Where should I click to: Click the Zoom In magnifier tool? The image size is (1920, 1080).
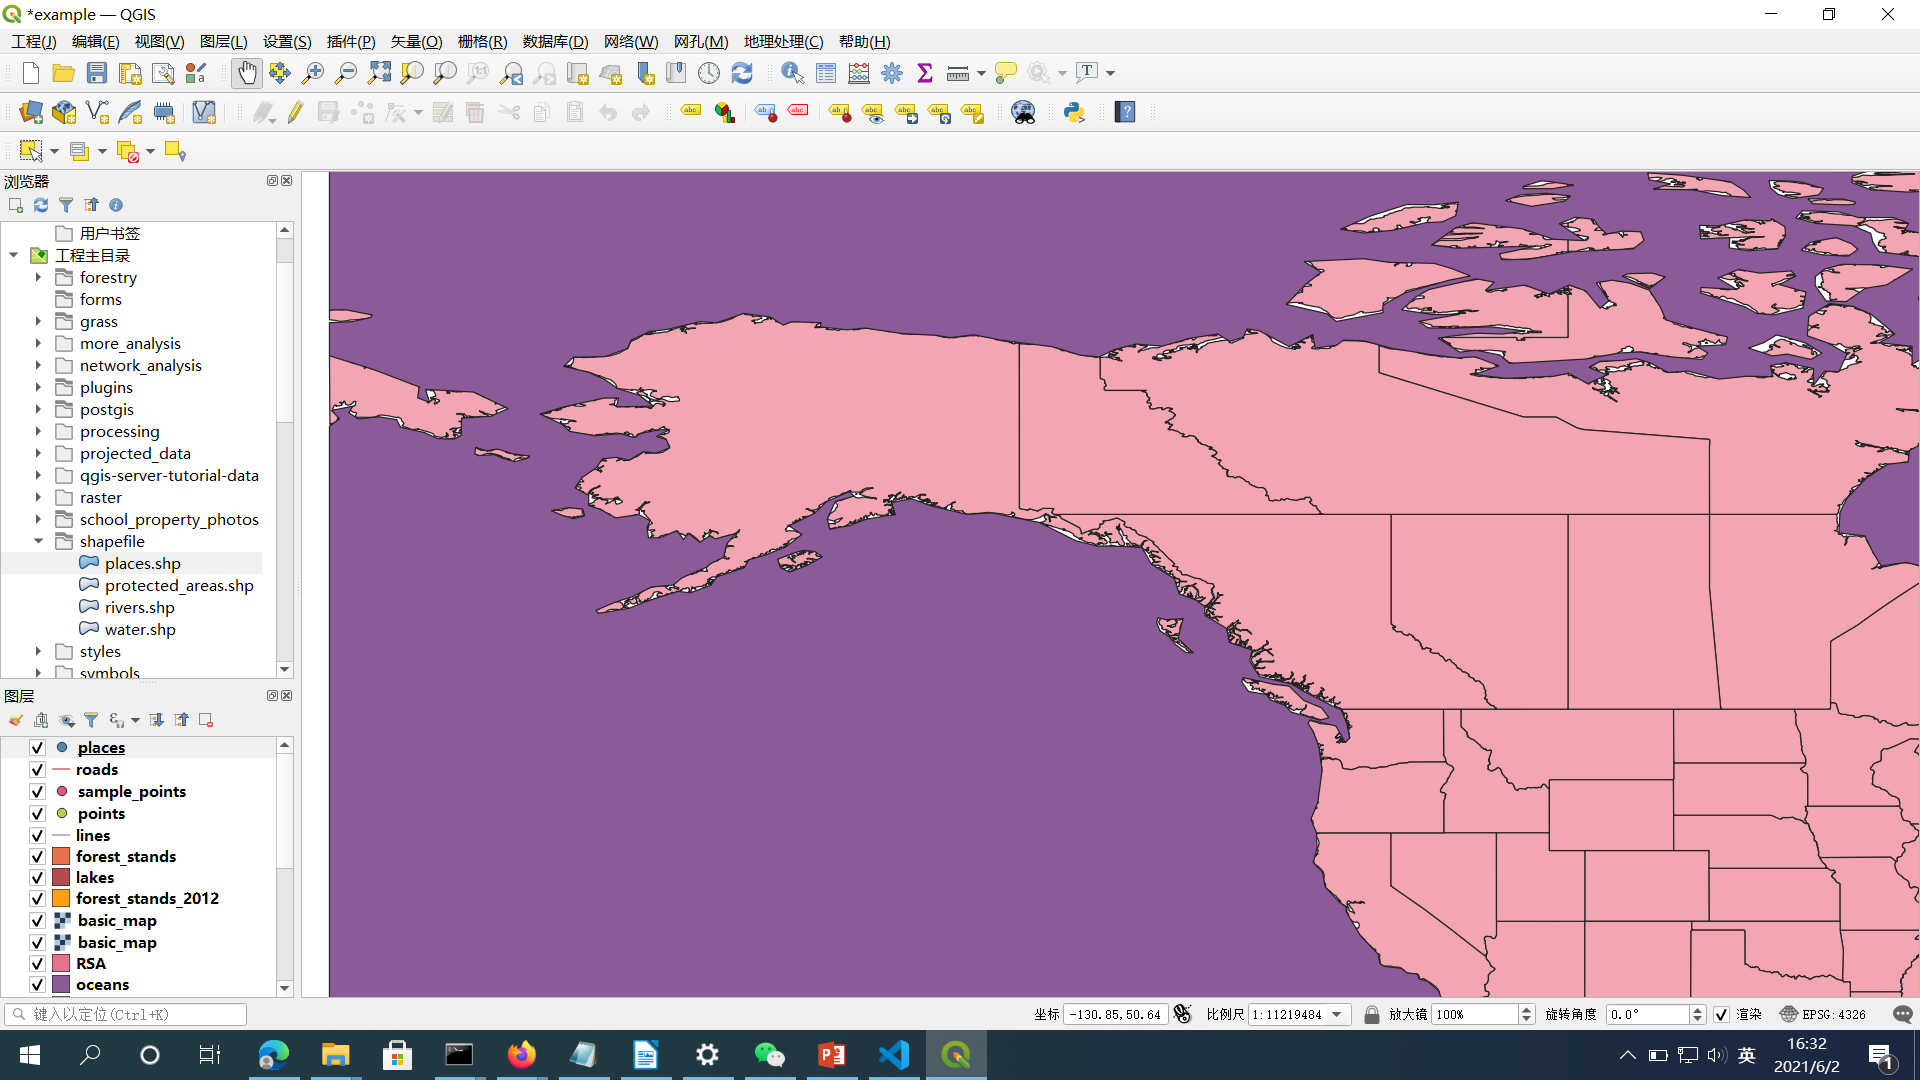(313, 73)
